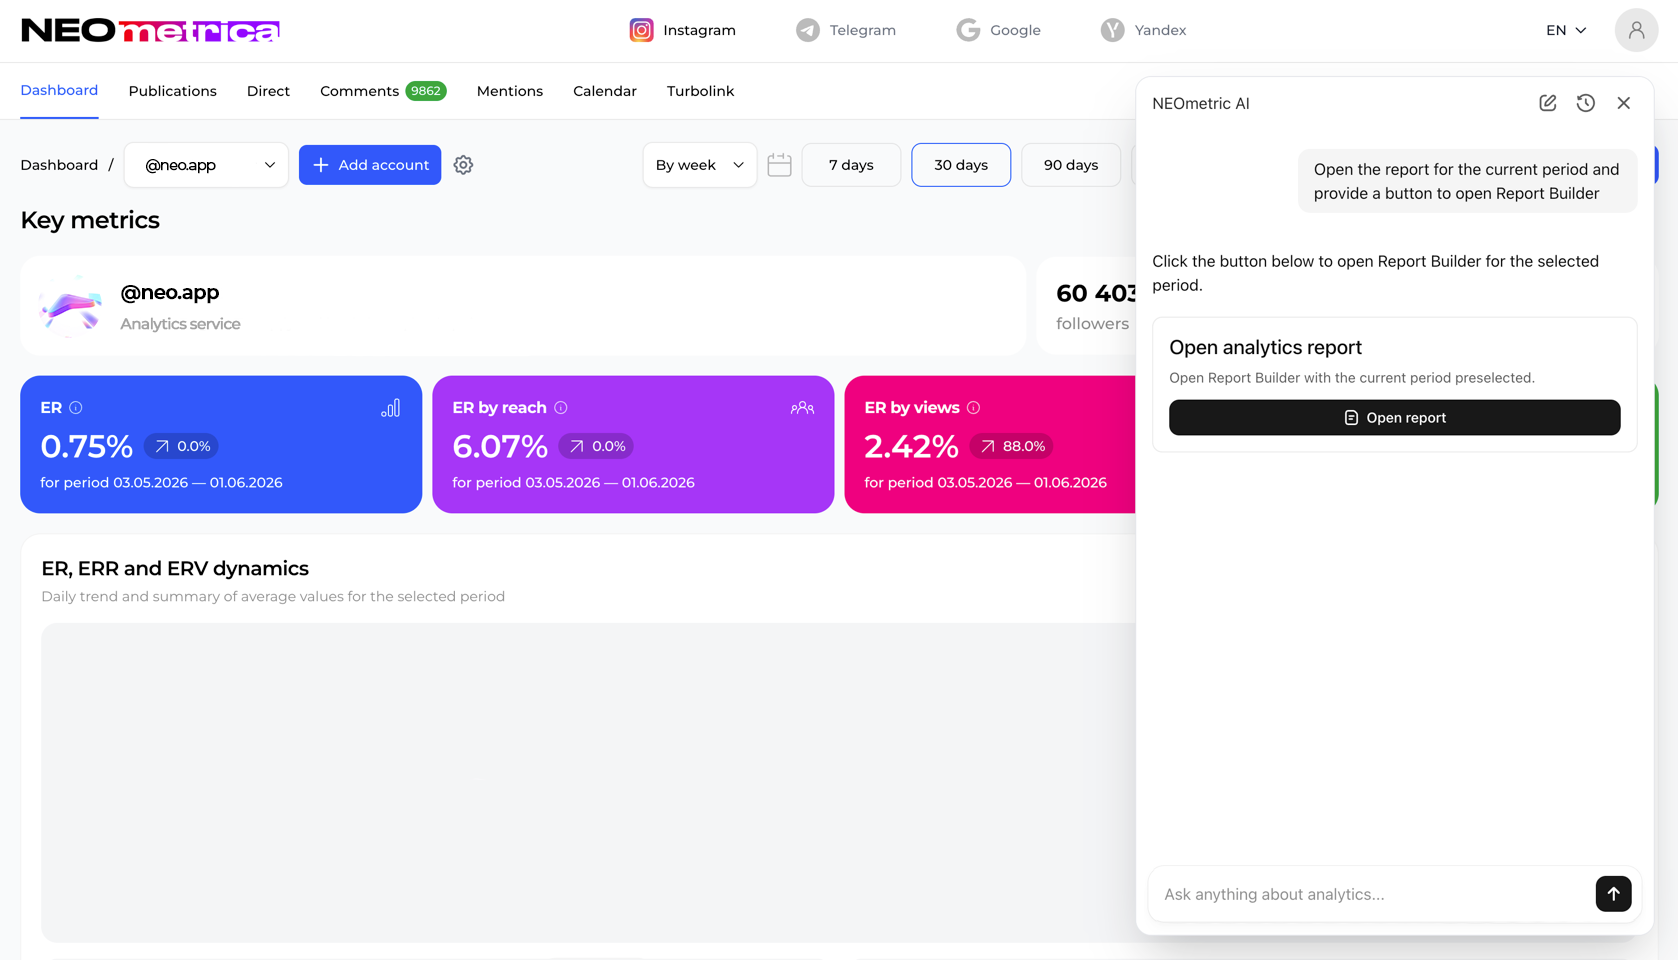The image size is (1679, 960).
Task: Click the ER by reach 0.0% change badge
Action: click(596, 446)
